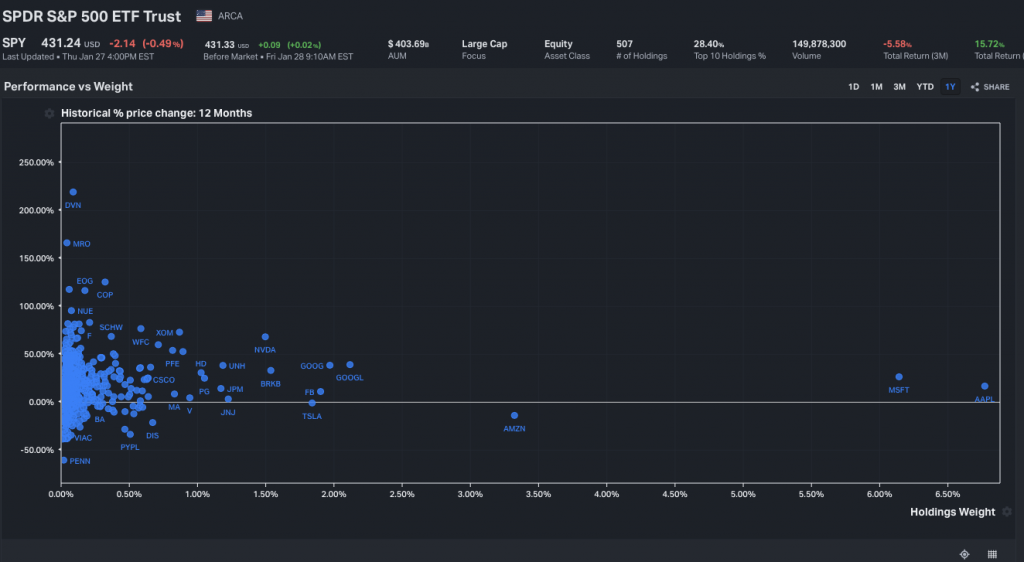The height and width of the screenshot is (562, 1024).
Task: Open chart settings gear icon
Action: [x=49, y=114]
